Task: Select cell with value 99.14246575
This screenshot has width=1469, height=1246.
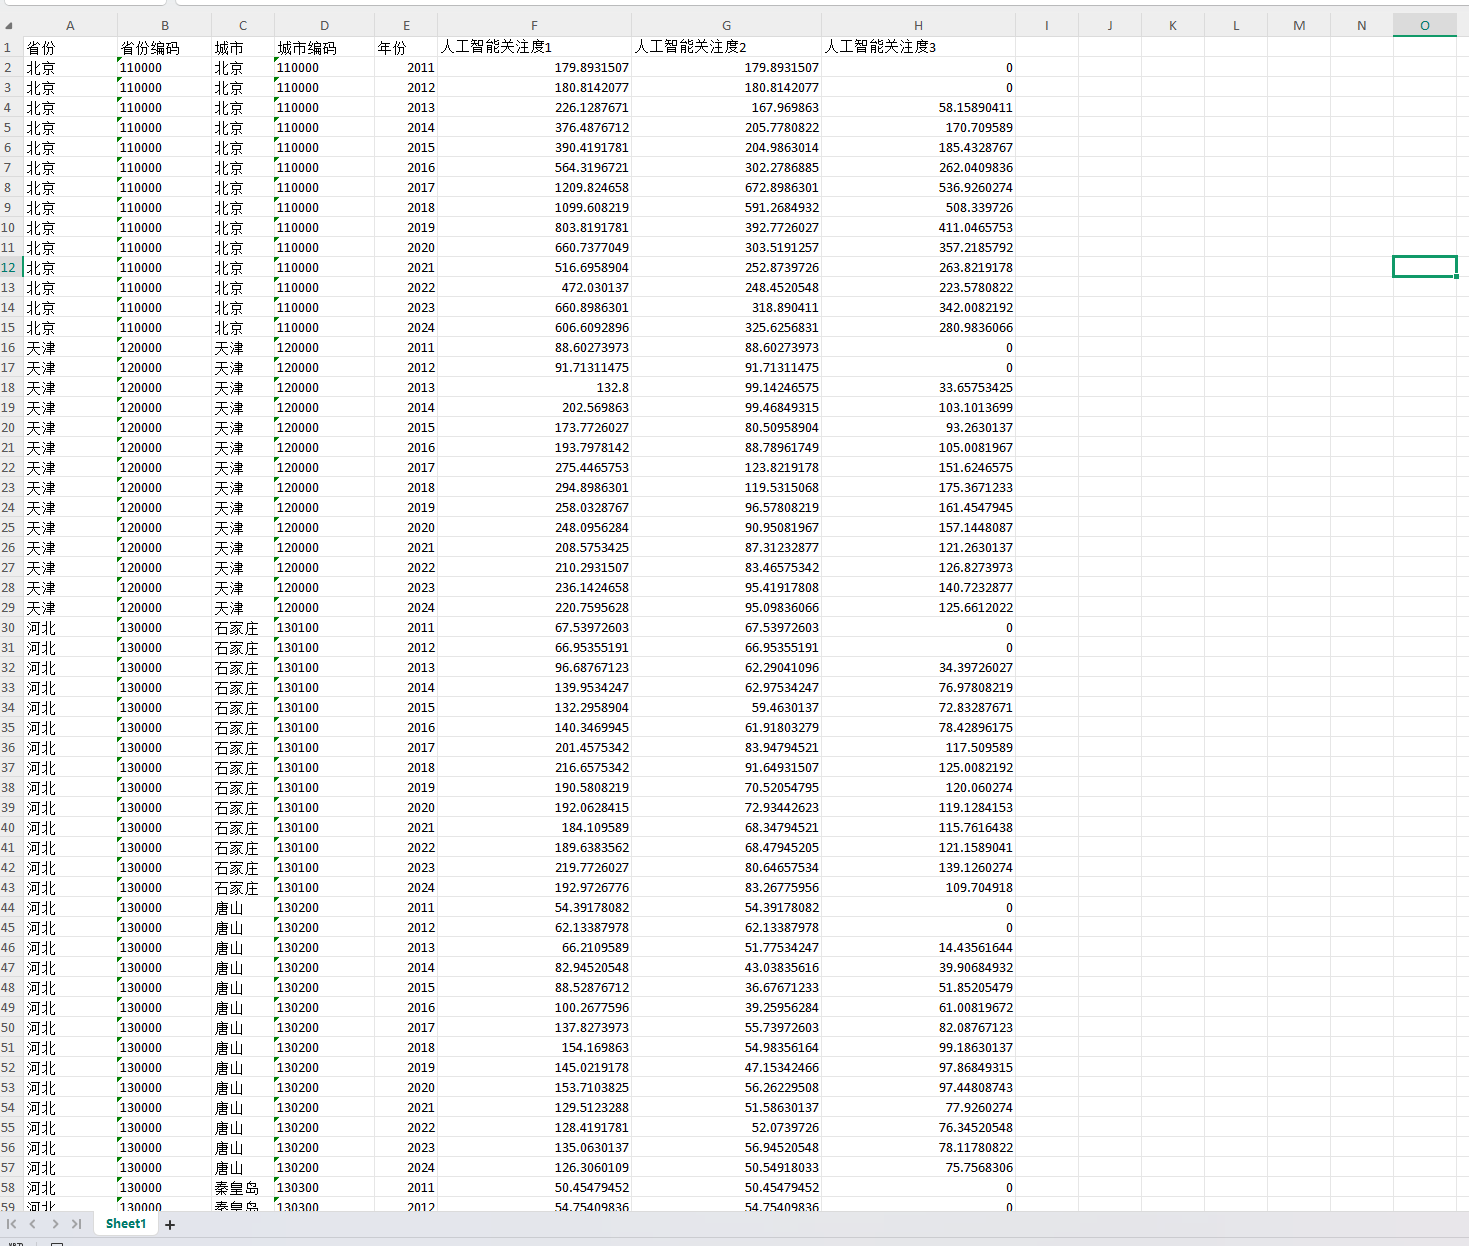Action: pos(727,387)
